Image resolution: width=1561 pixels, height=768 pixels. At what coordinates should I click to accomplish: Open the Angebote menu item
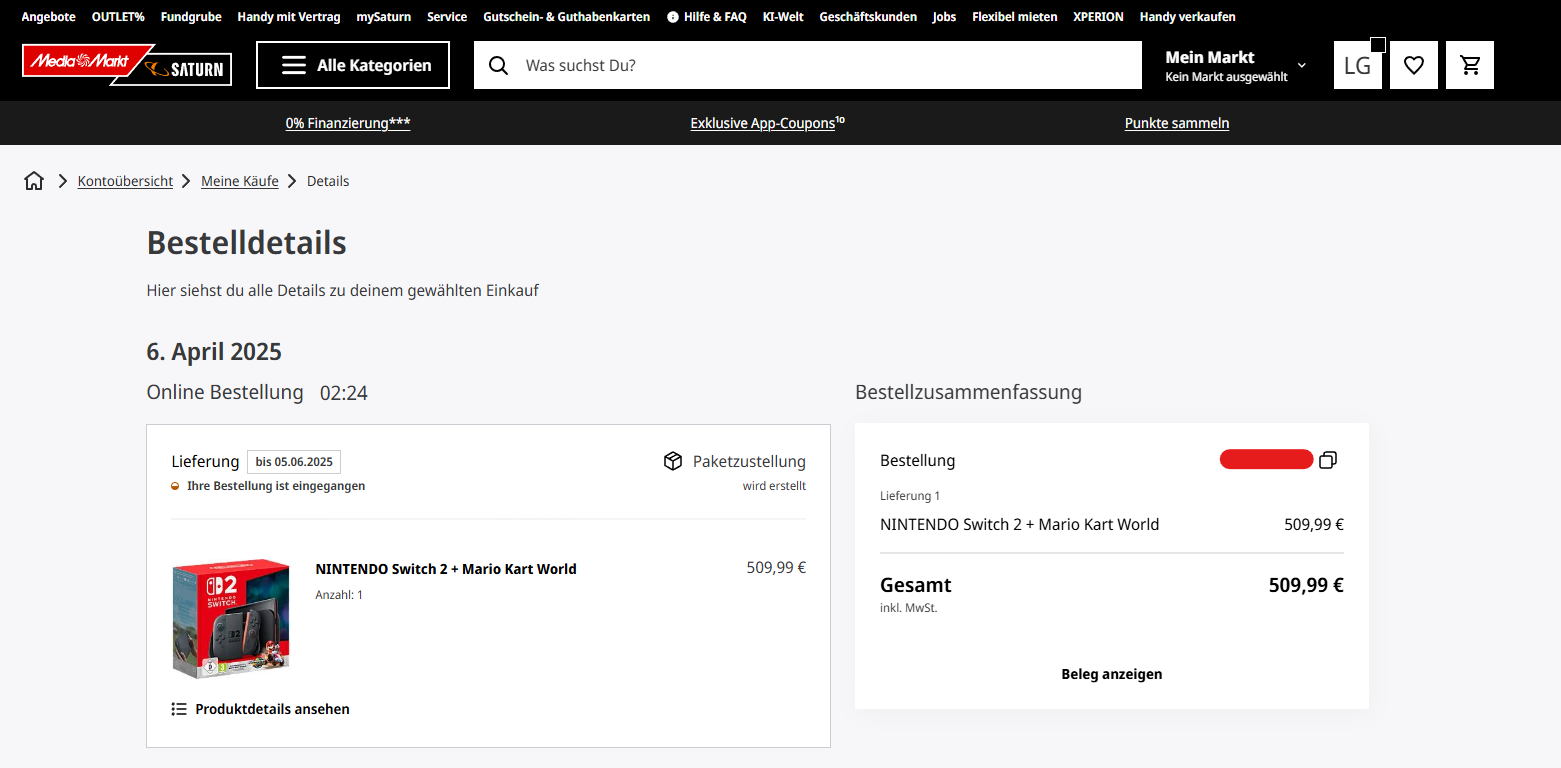(48, 17)
